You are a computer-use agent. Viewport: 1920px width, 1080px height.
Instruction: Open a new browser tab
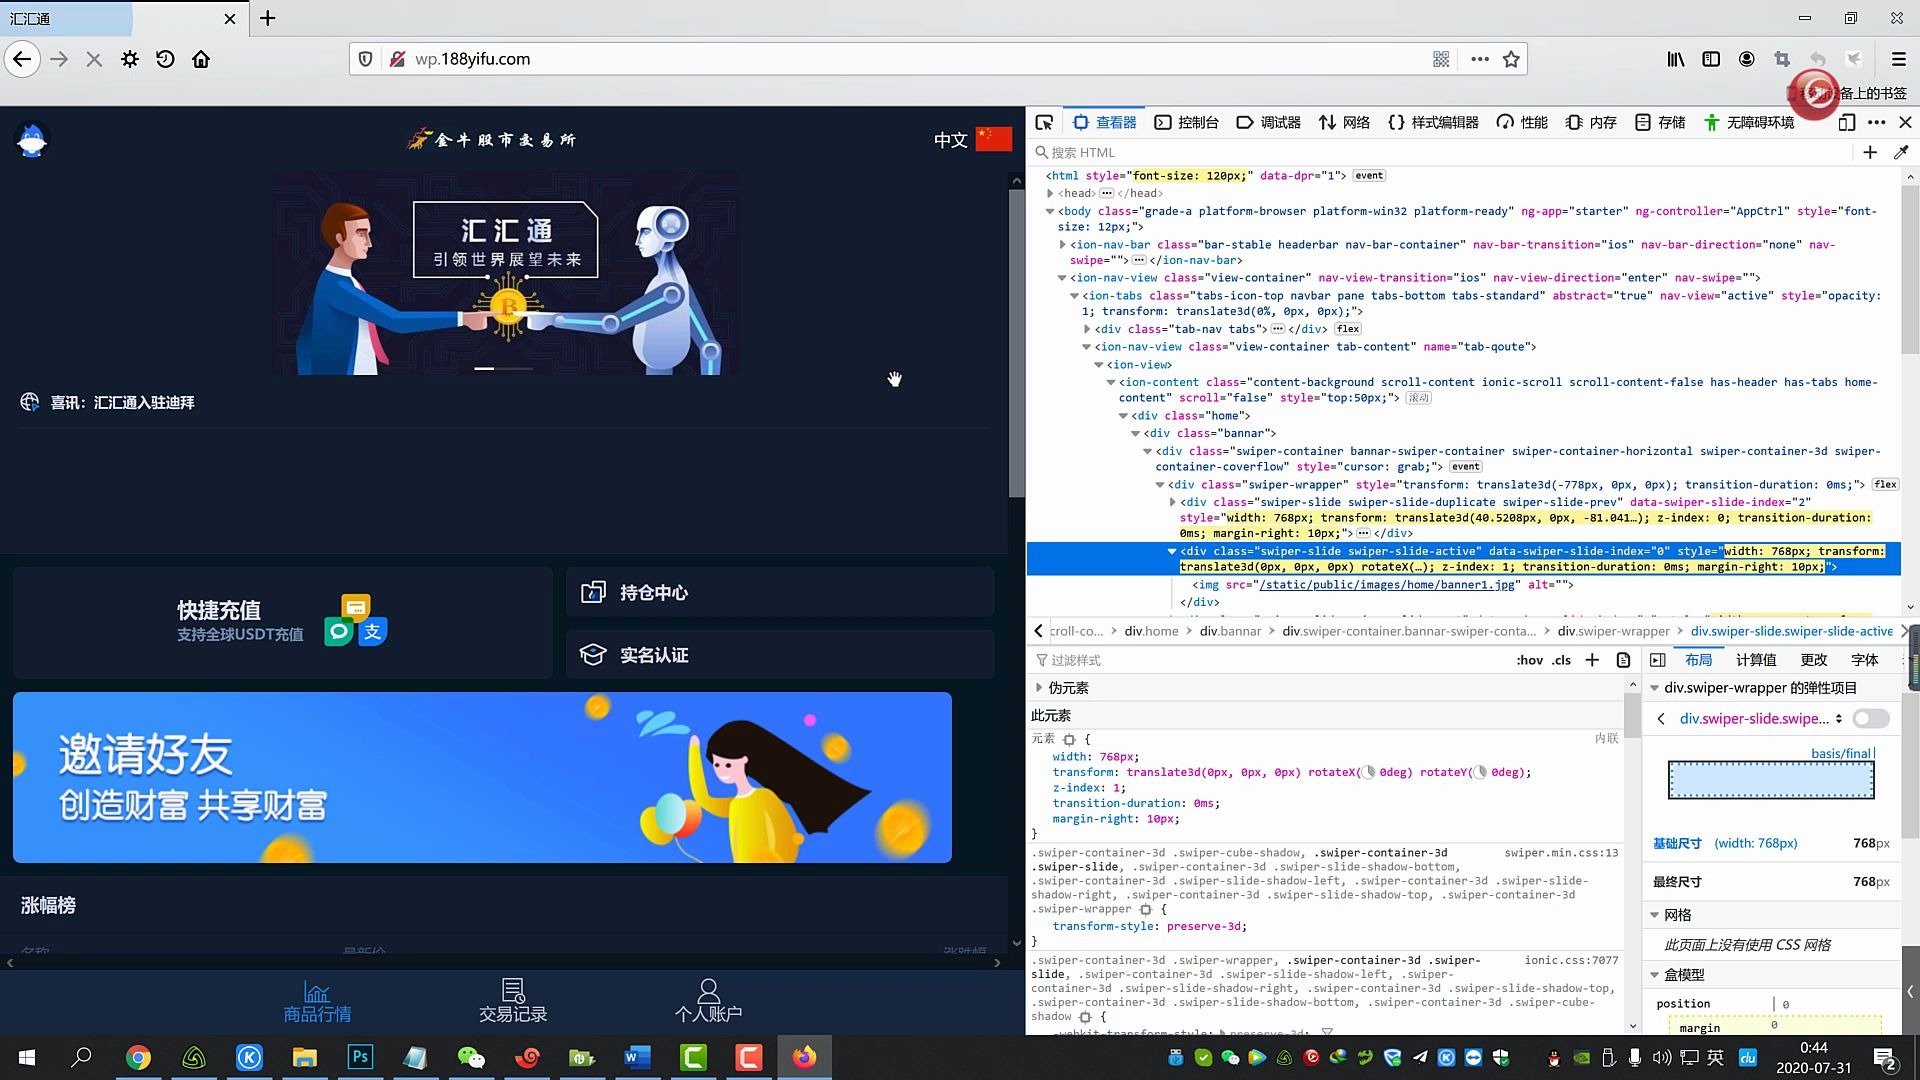268,18
